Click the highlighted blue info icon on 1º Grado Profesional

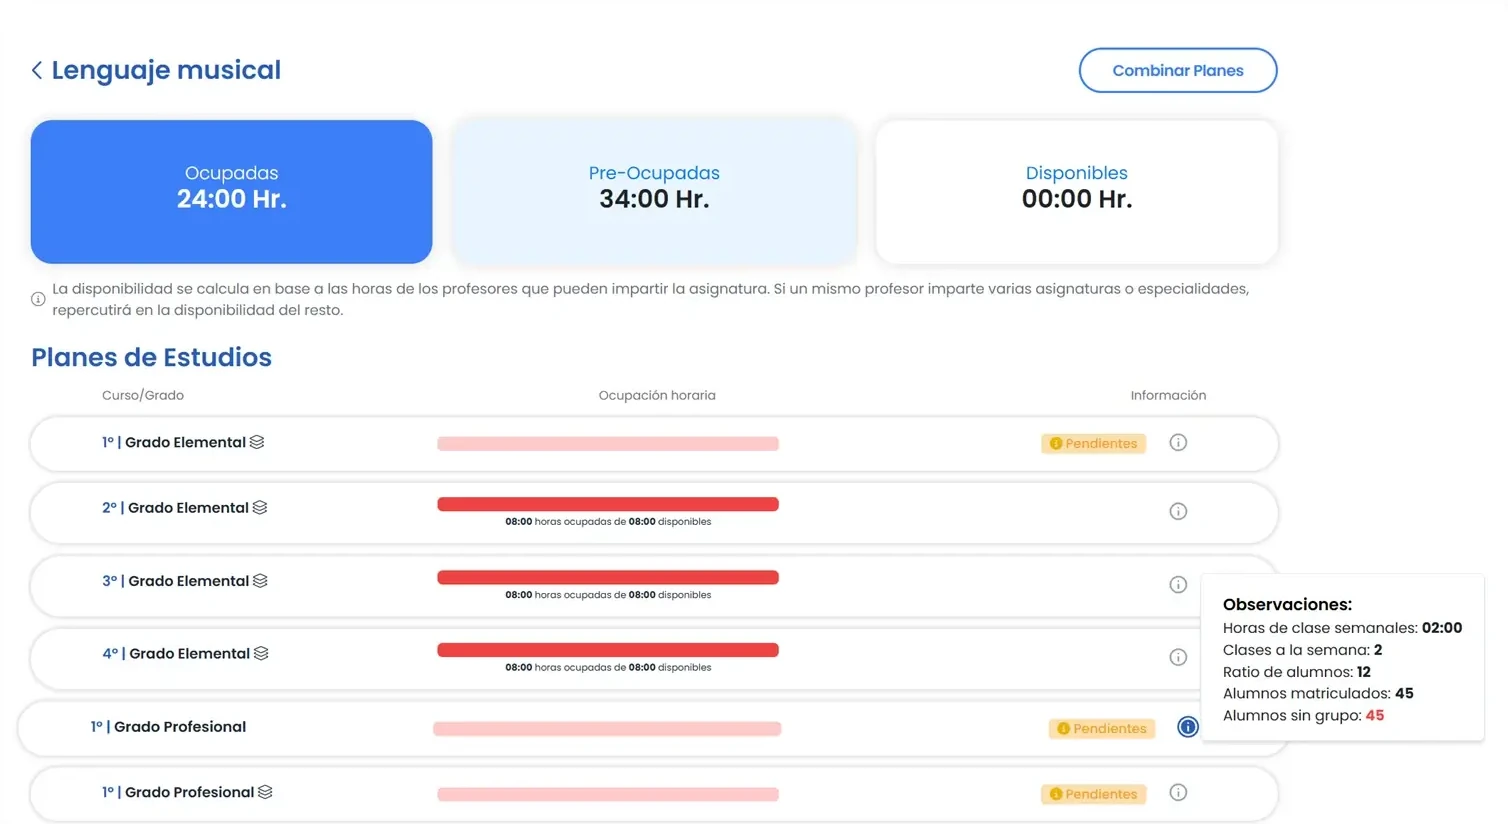tap(1187, 727)
